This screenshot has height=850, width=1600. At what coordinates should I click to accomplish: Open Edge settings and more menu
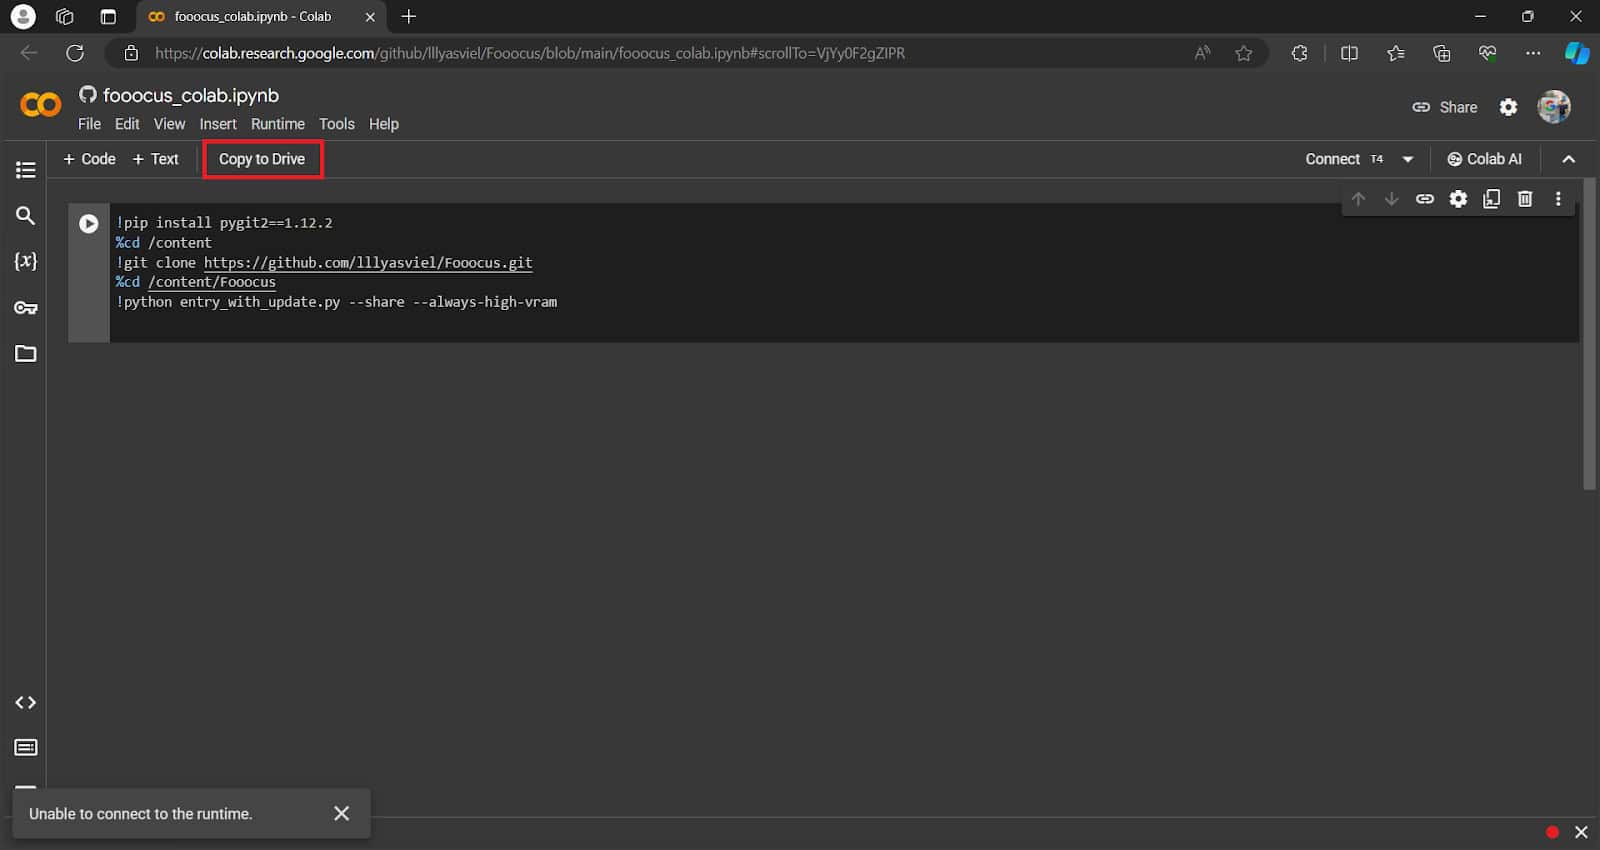click(x=1533, y=53)
